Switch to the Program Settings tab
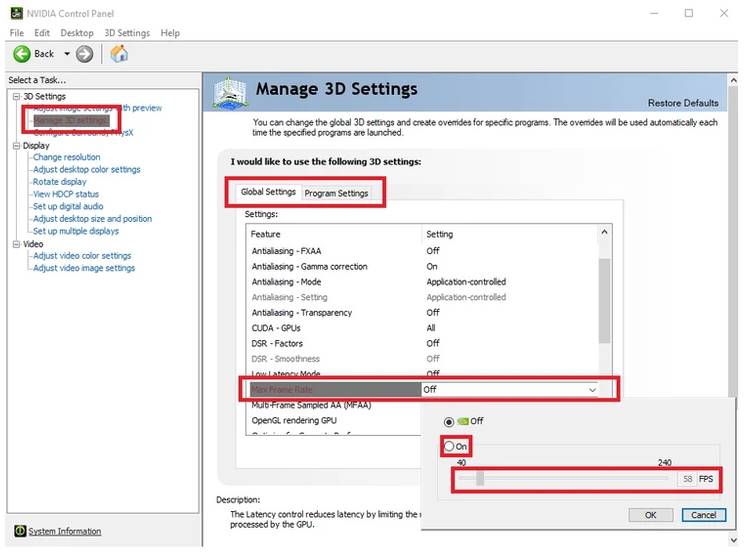 tap(336, 193)
